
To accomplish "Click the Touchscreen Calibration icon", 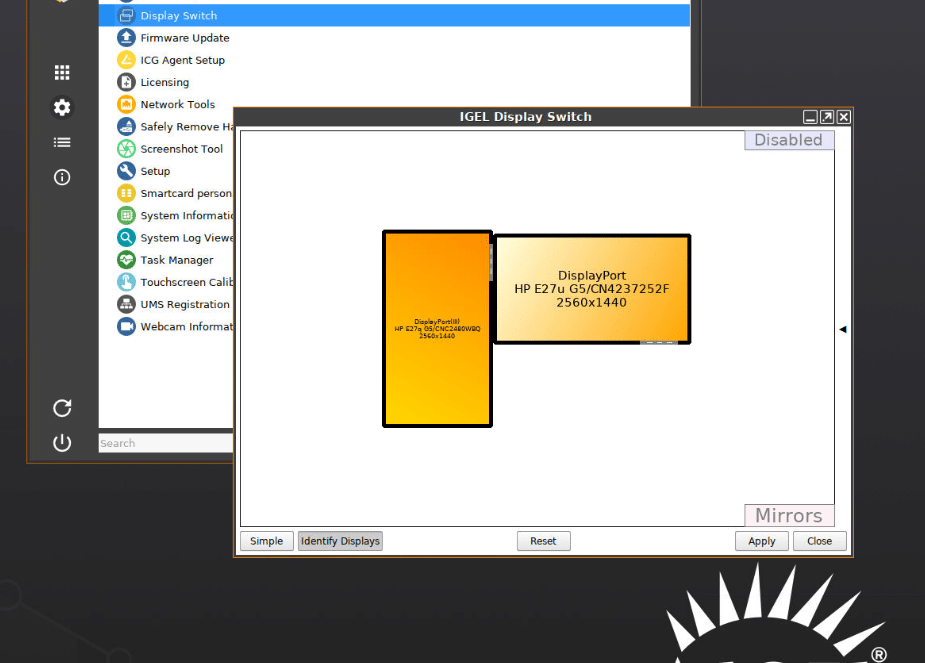I will 126,282.
